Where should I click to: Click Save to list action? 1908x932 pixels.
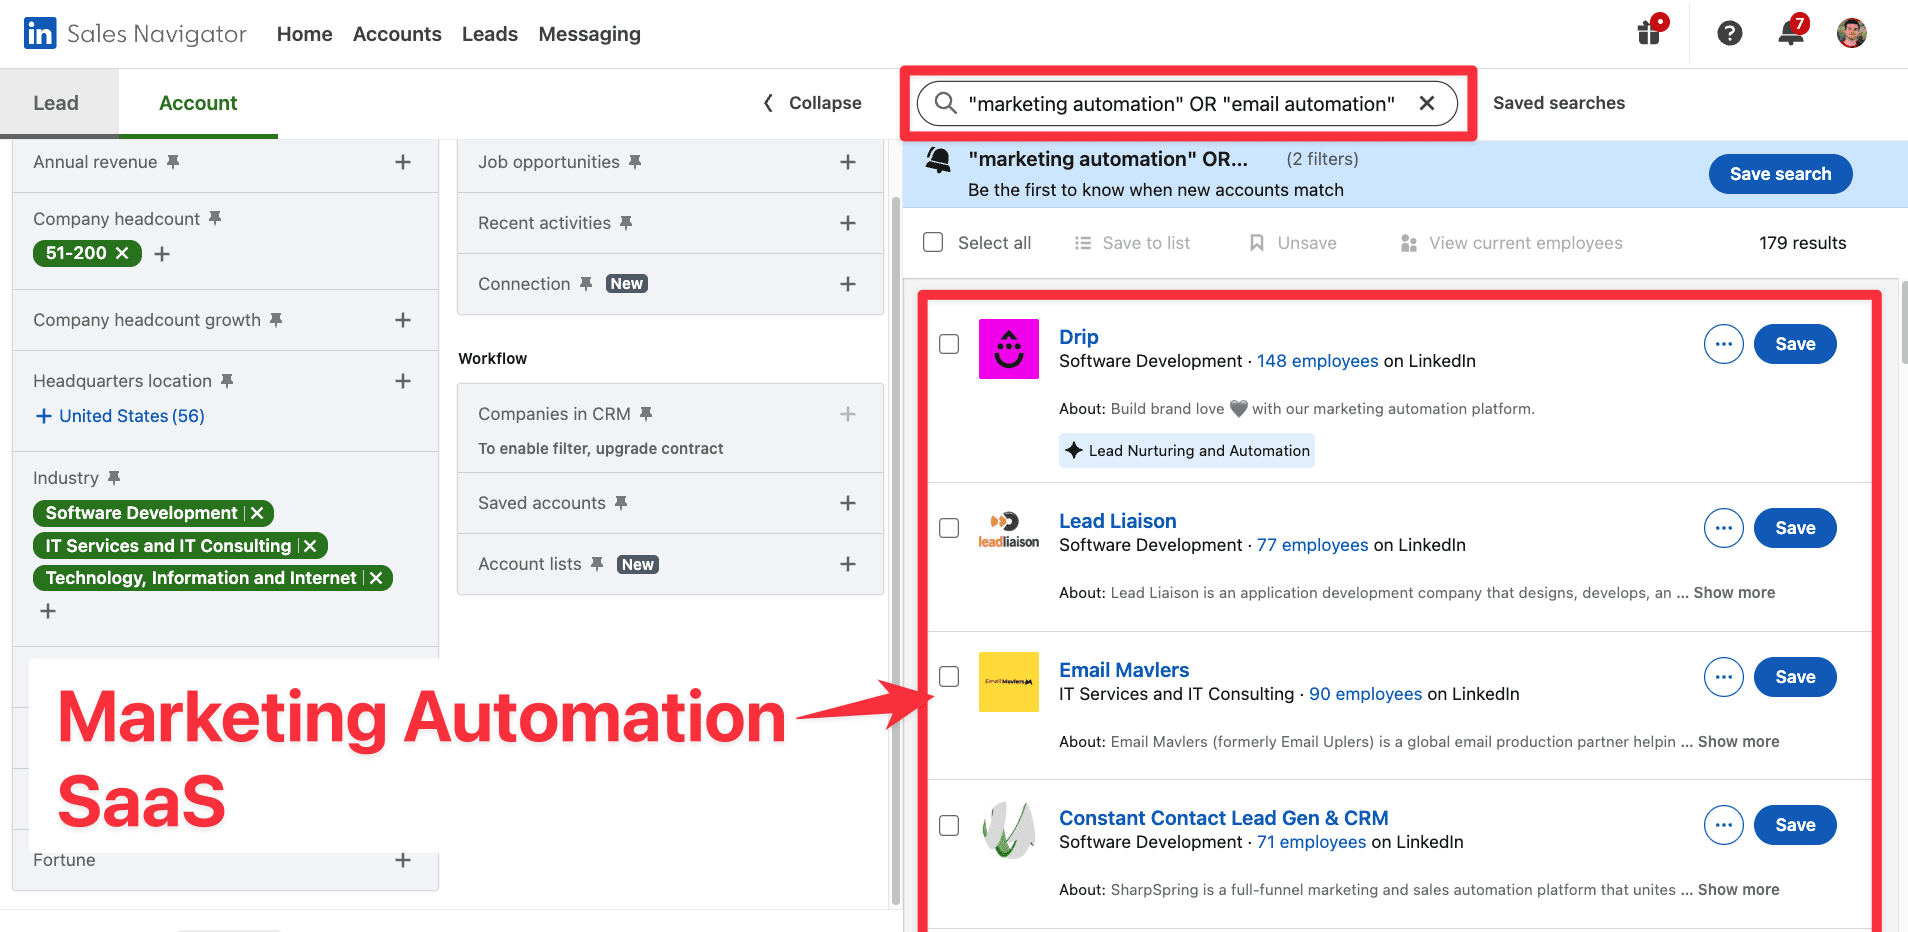click(x=1132, y=243)
